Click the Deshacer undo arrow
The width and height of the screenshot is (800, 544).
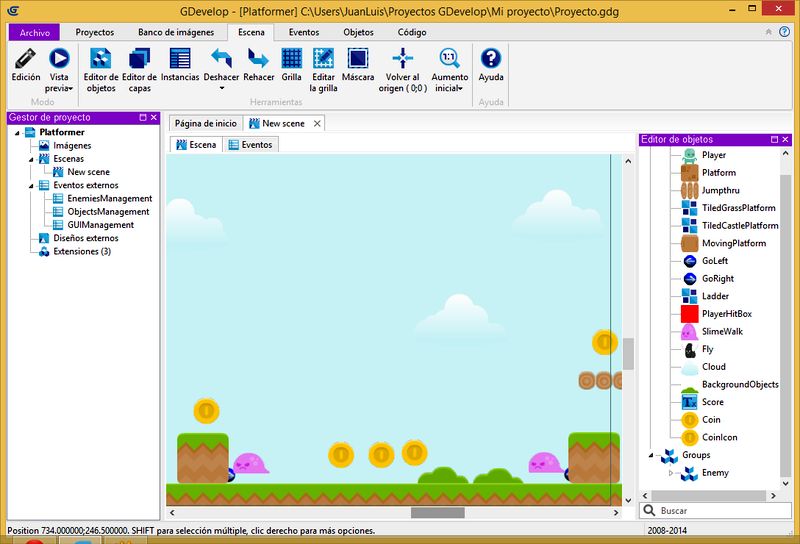(221, 59)
